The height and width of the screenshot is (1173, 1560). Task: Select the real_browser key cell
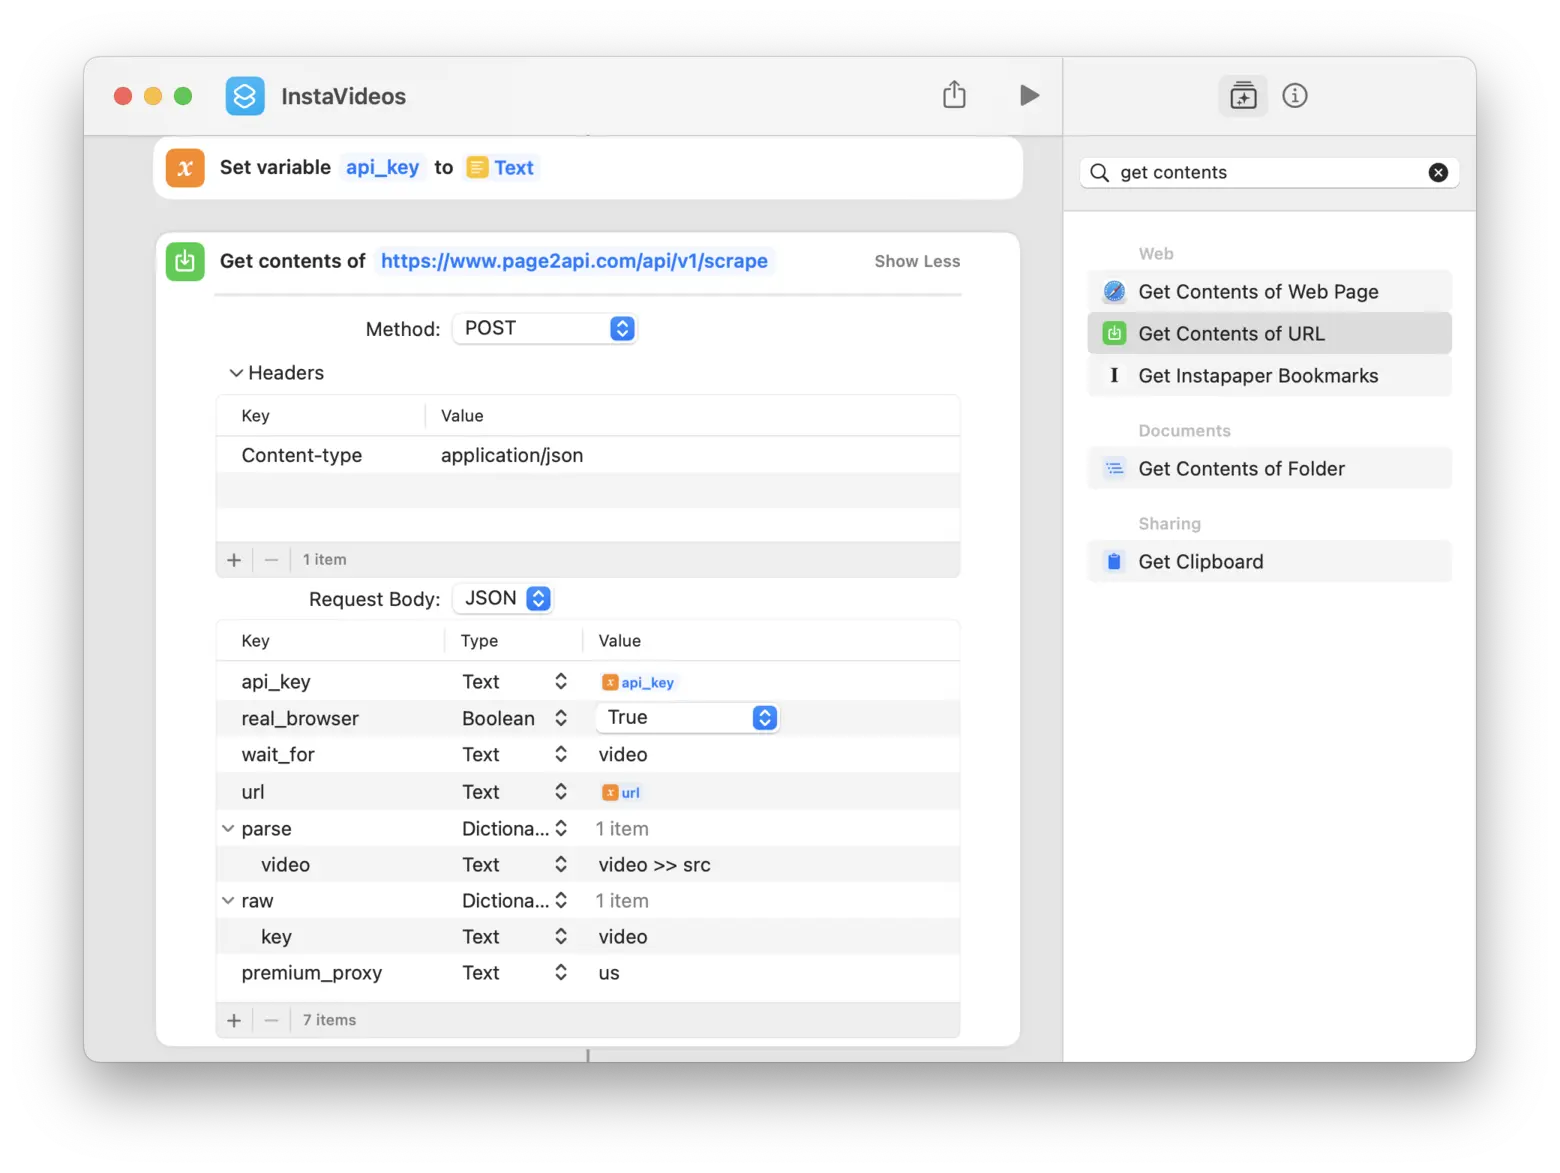tap(300, 718)
